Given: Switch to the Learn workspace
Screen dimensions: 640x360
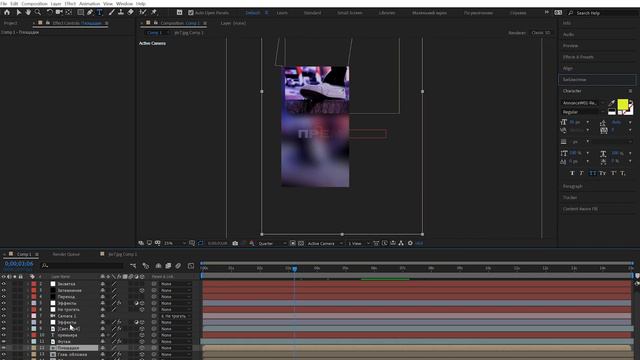Looking at the screenshot, I should click(282, 13).
